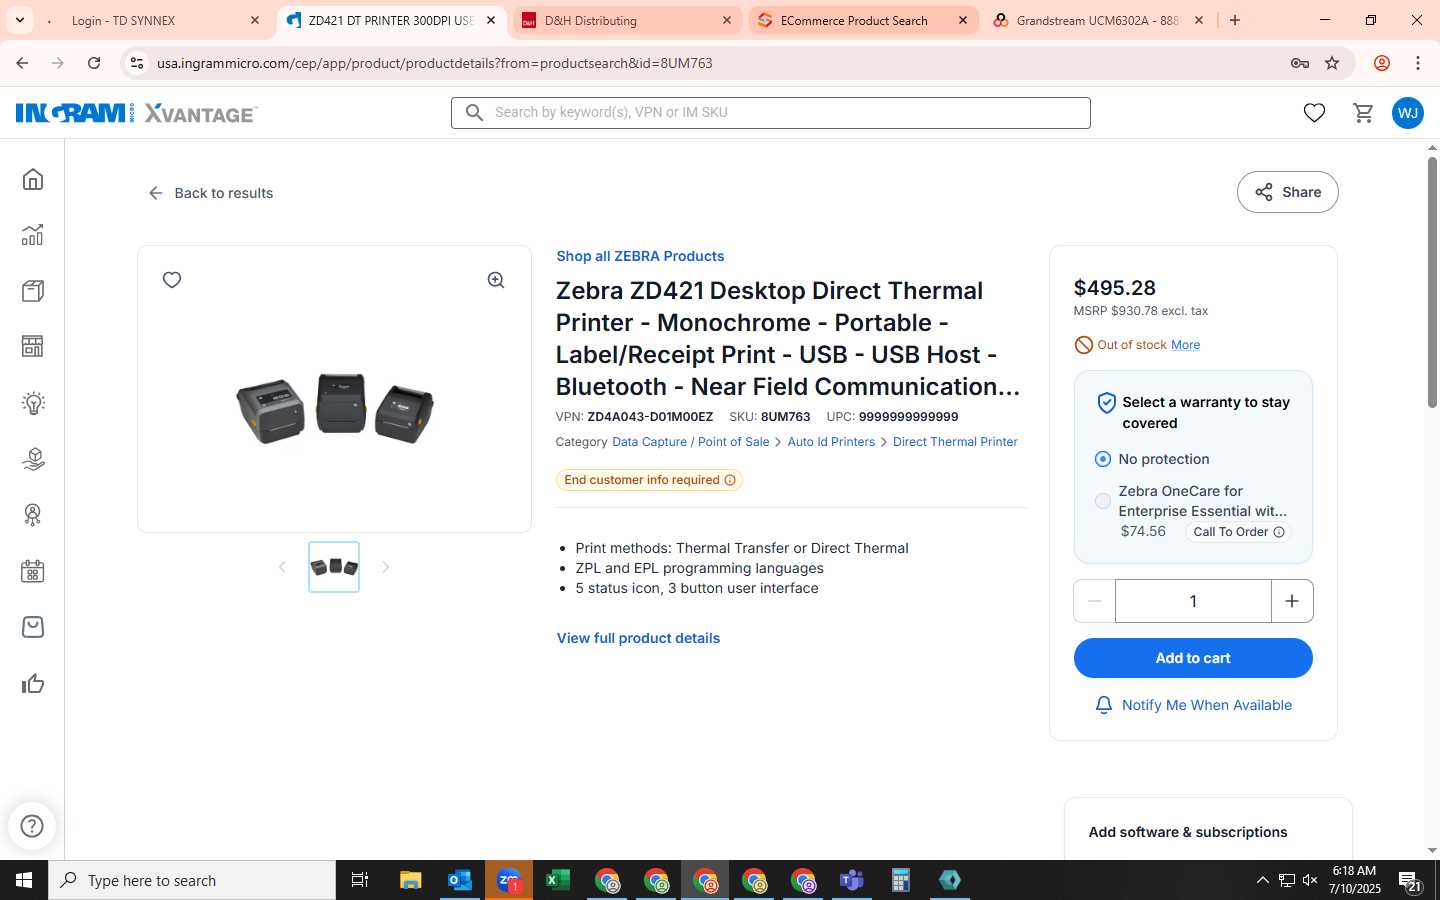Open the Windows Start menu
Image resolution: width=1440 pixels, height=900 pixels.
tap(24, 880)
